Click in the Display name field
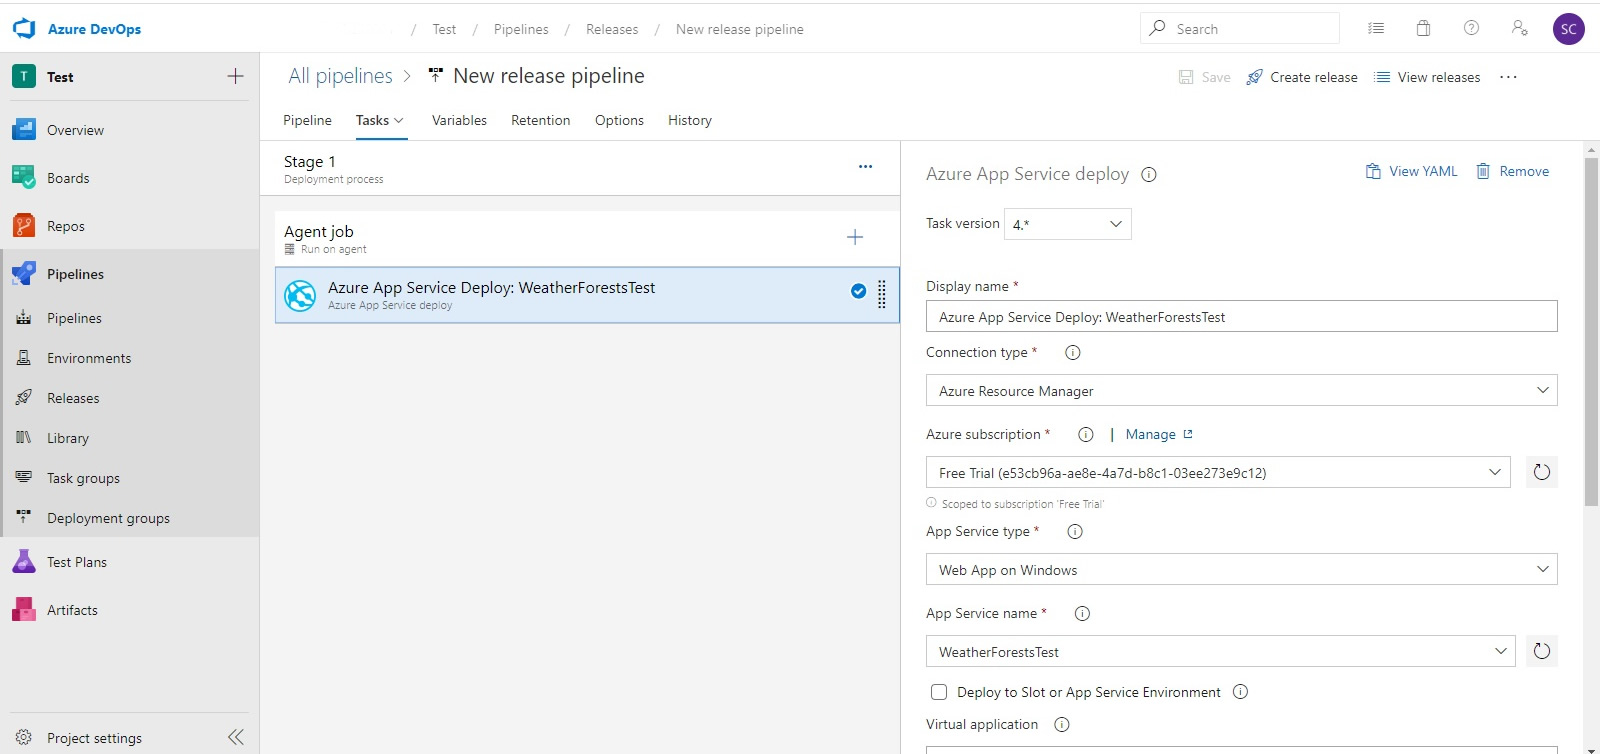 tap(1242, 316)
